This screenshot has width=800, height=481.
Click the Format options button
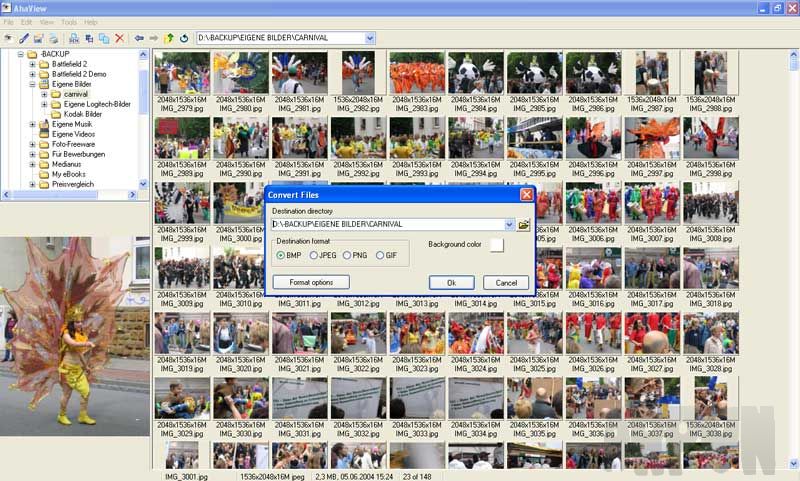coord(311,283)
